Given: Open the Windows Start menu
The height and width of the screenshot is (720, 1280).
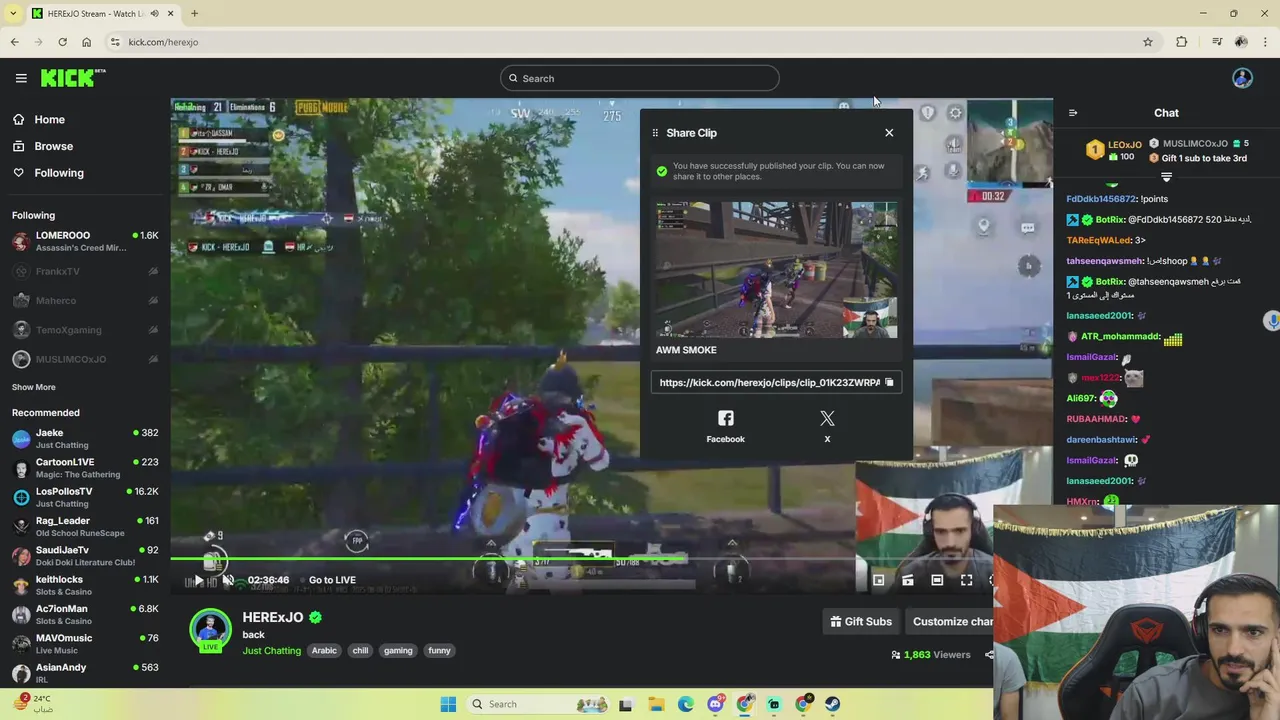Looking at the screenshot, I should tap(448, 704).
